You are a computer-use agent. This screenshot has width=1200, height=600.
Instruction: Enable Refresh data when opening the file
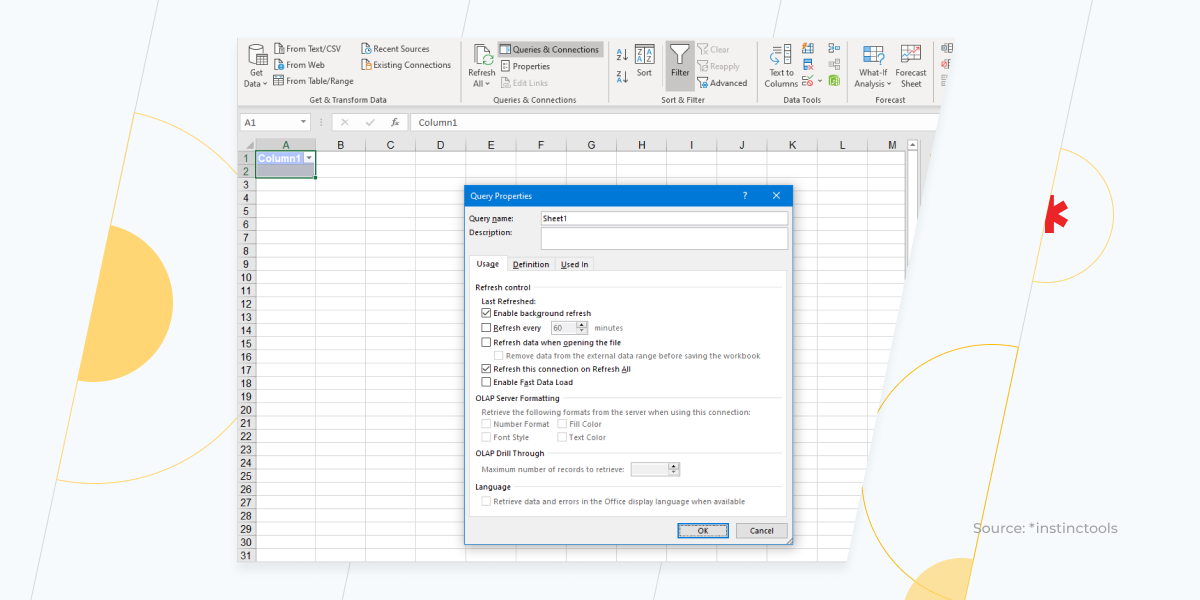coord(487,342)
